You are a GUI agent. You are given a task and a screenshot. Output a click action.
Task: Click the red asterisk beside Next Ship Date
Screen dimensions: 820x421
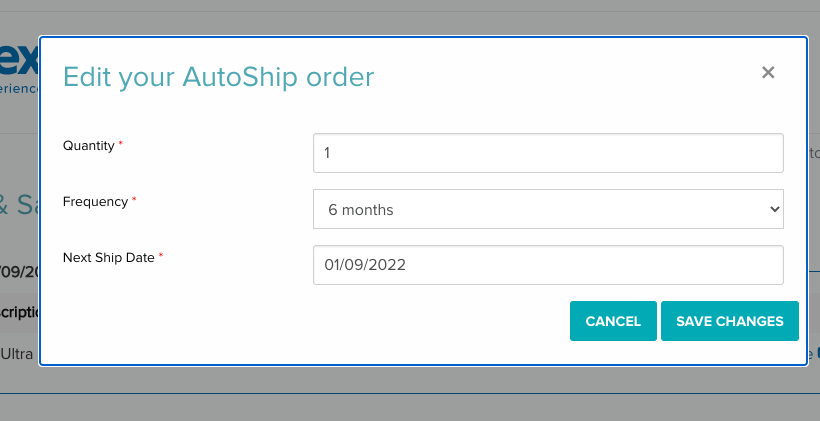click(x=161, y=255)
